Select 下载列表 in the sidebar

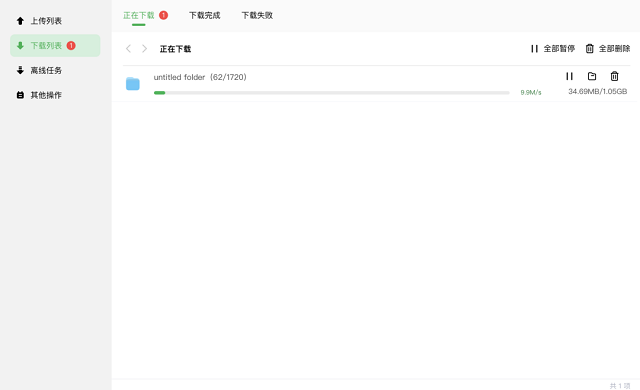[55, 46]
